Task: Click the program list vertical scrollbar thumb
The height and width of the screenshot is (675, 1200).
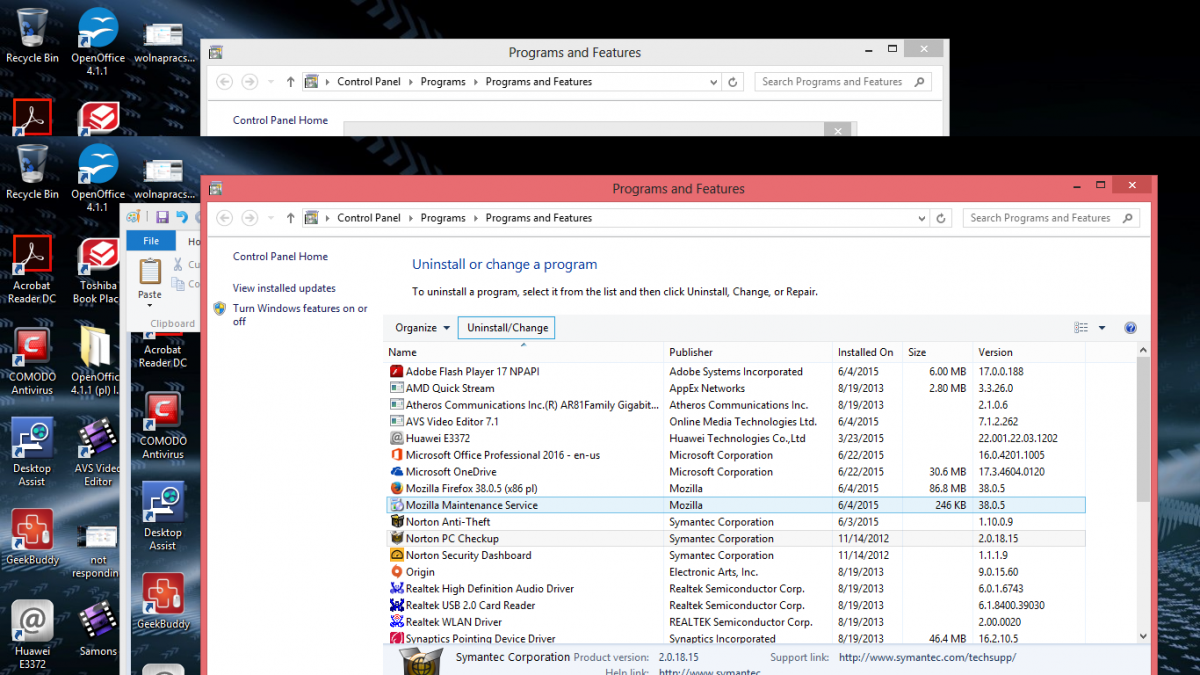Action: tap(1144, 430)
